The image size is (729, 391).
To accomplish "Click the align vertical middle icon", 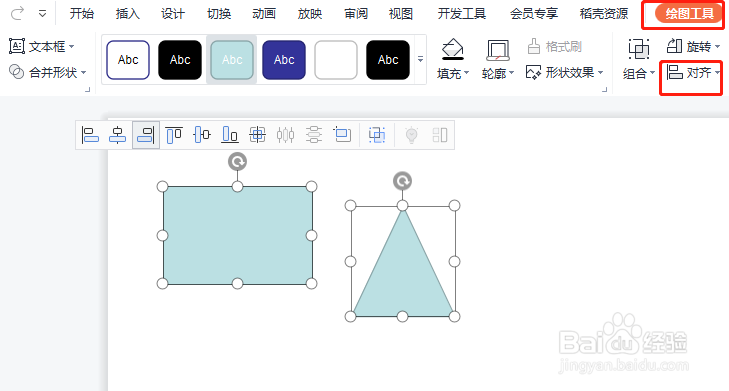I will 202,135.
